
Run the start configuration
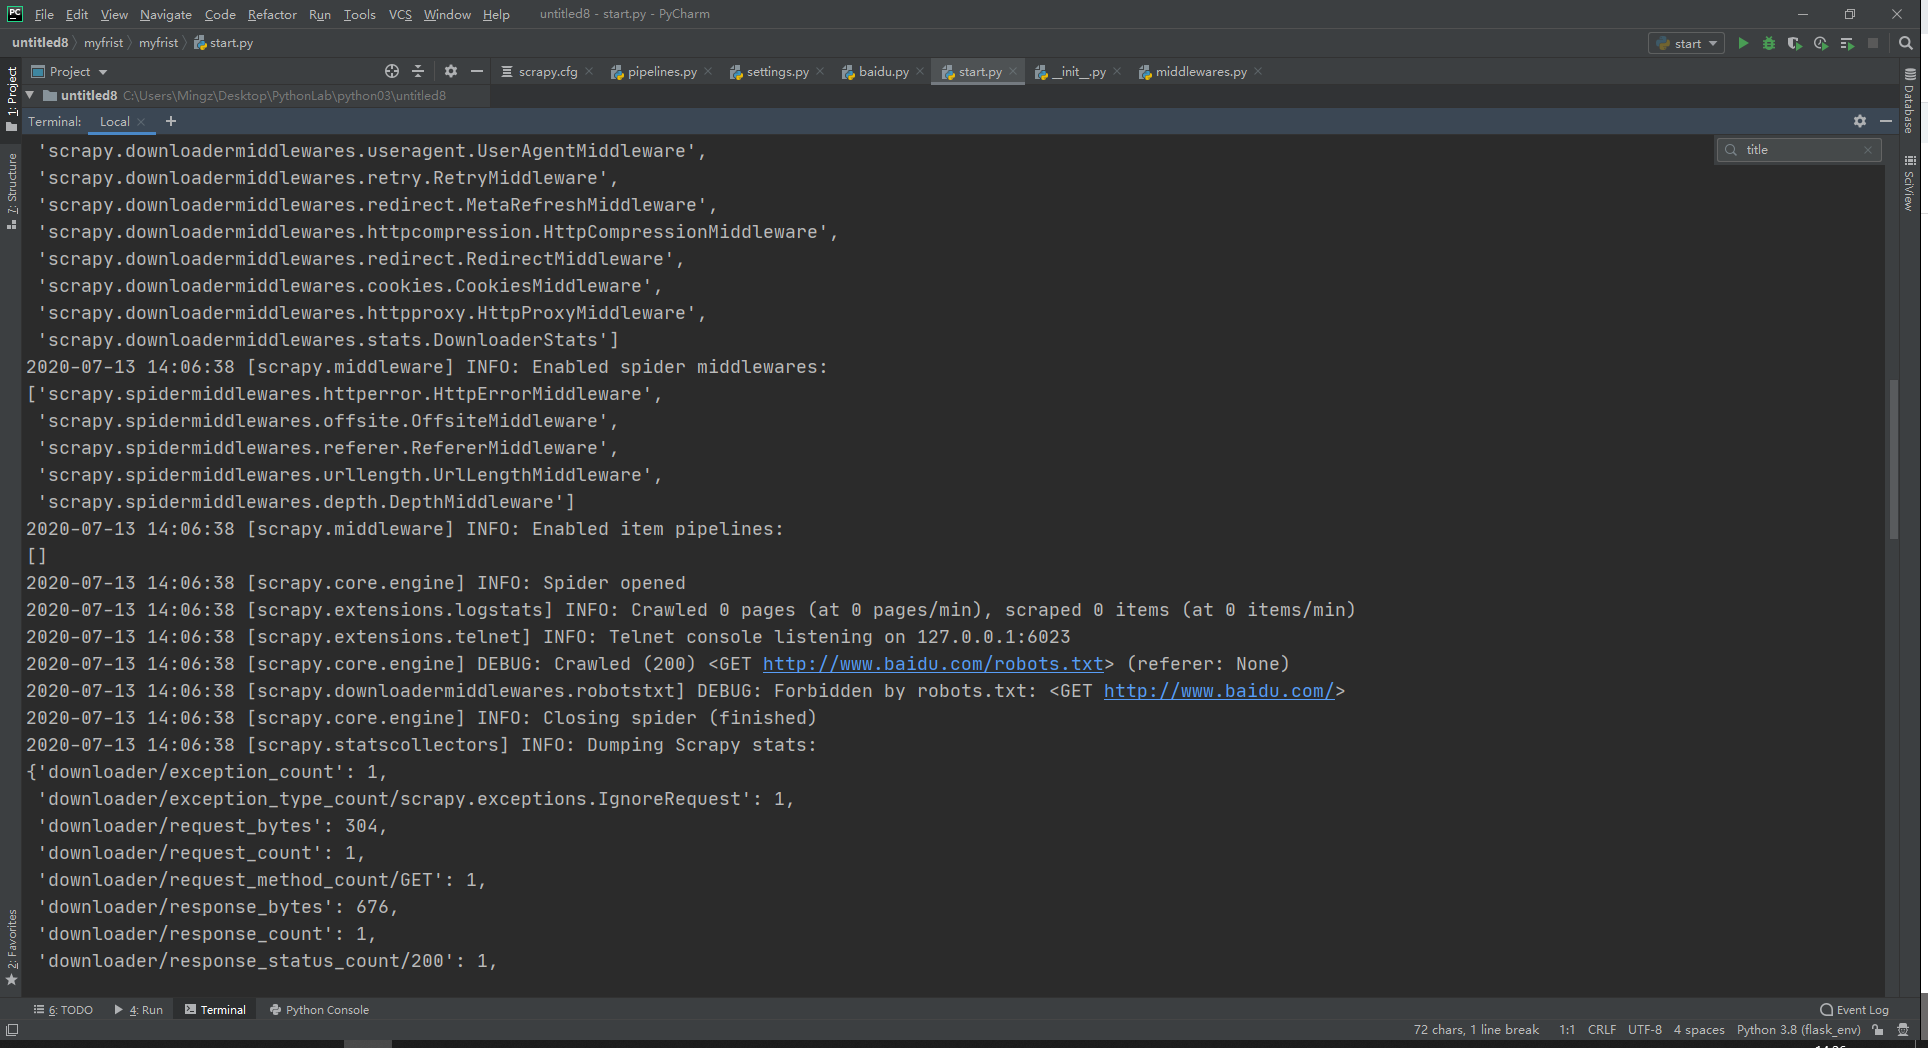tap(1743, 43)
